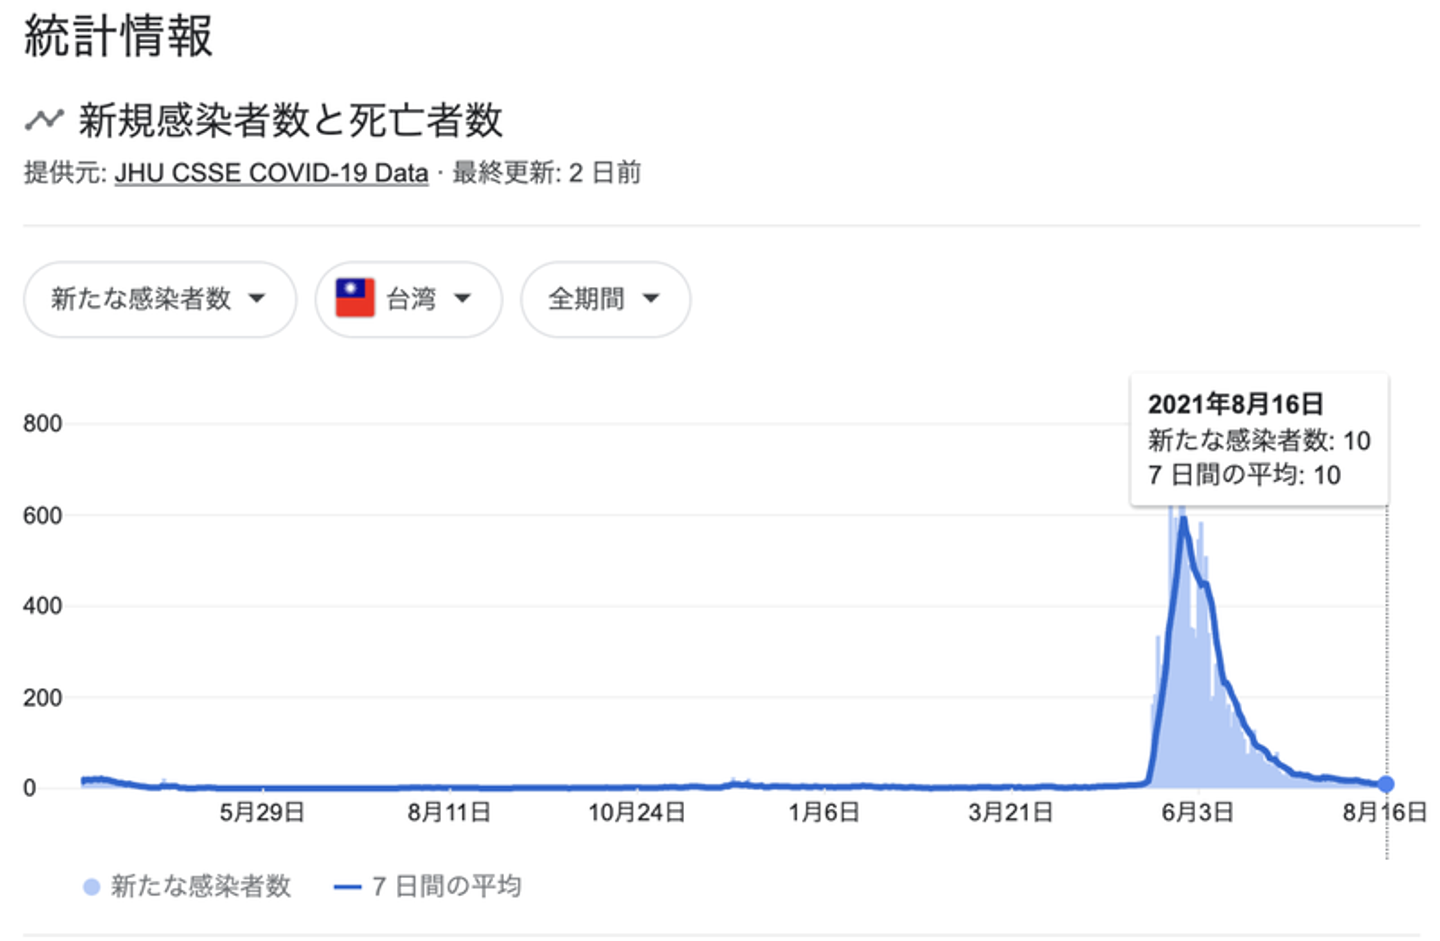Viewport: 1440px width, 941px height.
Task: Click the 5月29日 x-axis label
Action: [262, 812]
